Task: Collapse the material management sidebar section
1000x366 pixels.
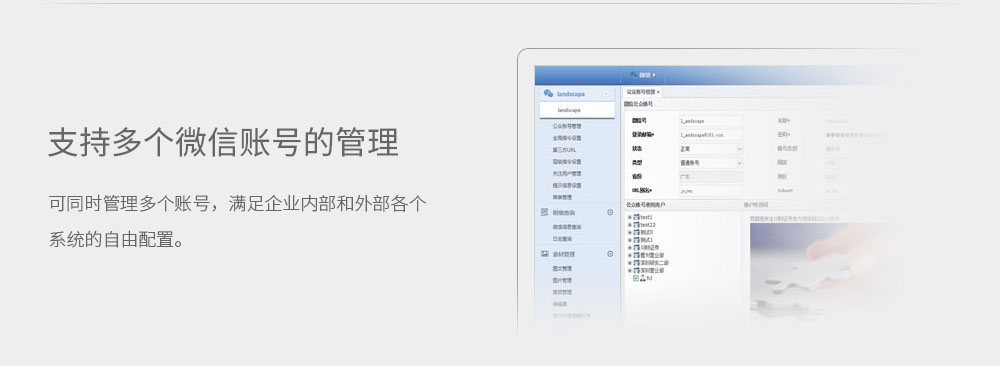Action: 610,254
